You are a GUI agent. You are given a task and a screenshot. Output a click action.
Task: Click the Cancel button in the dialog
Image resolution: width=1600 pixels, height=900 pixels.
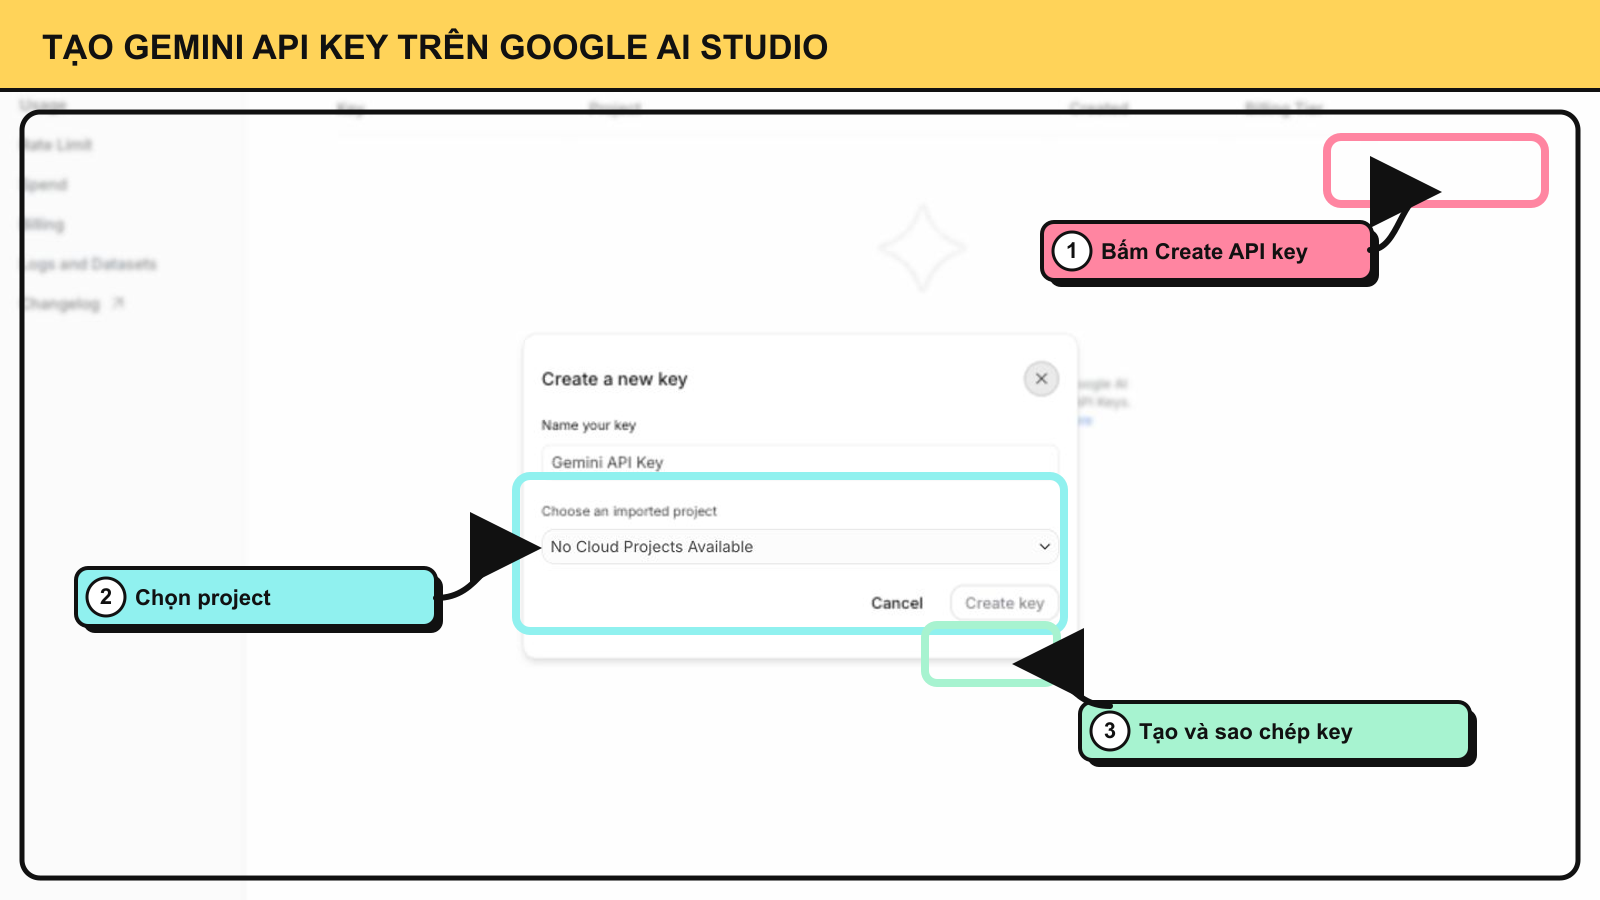896,603
